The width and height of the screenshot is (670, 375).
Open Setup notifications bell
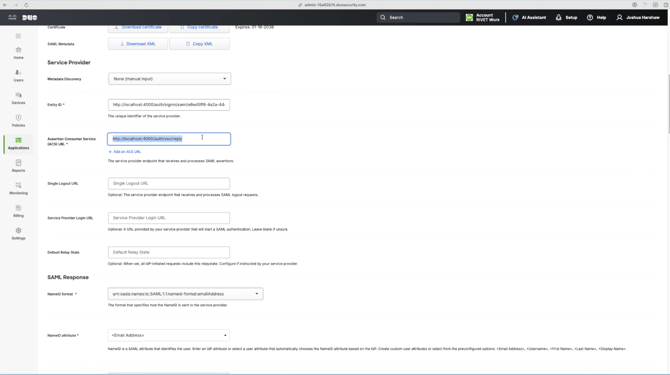click(x=567, y=18)
